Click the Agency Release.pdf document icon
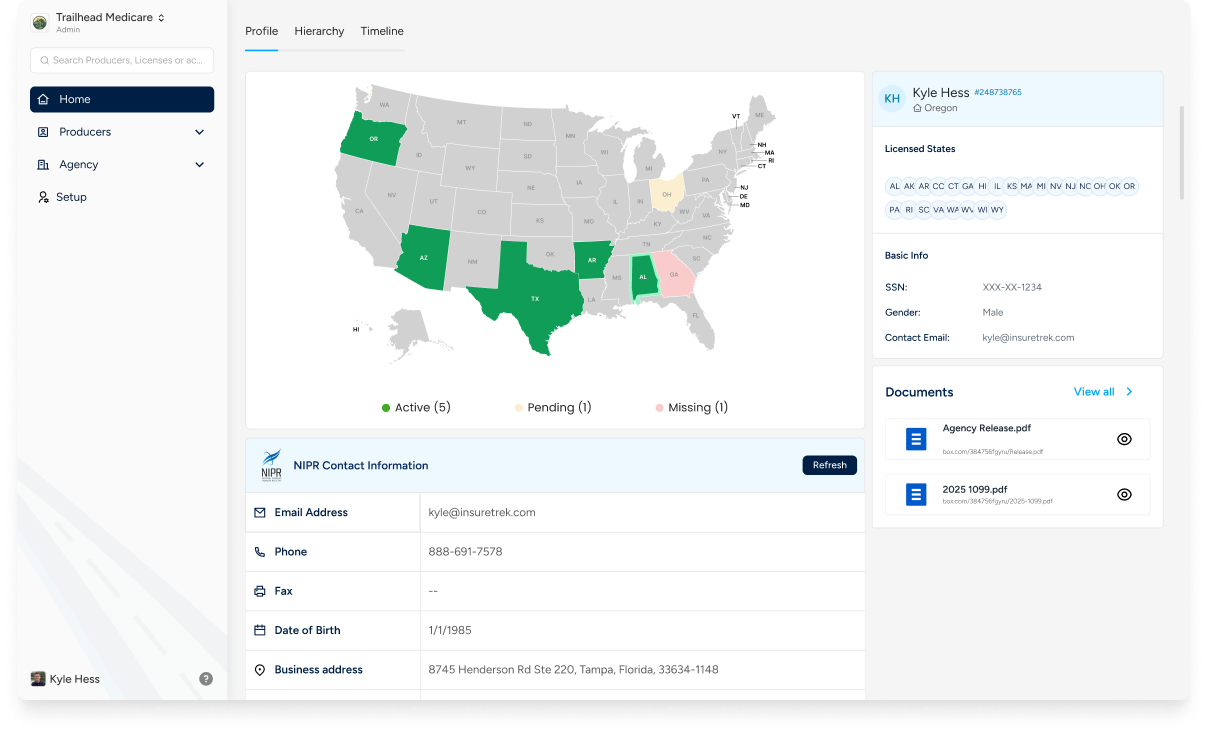The width and height of the screenshot is (1207, 733). point(916,439)
